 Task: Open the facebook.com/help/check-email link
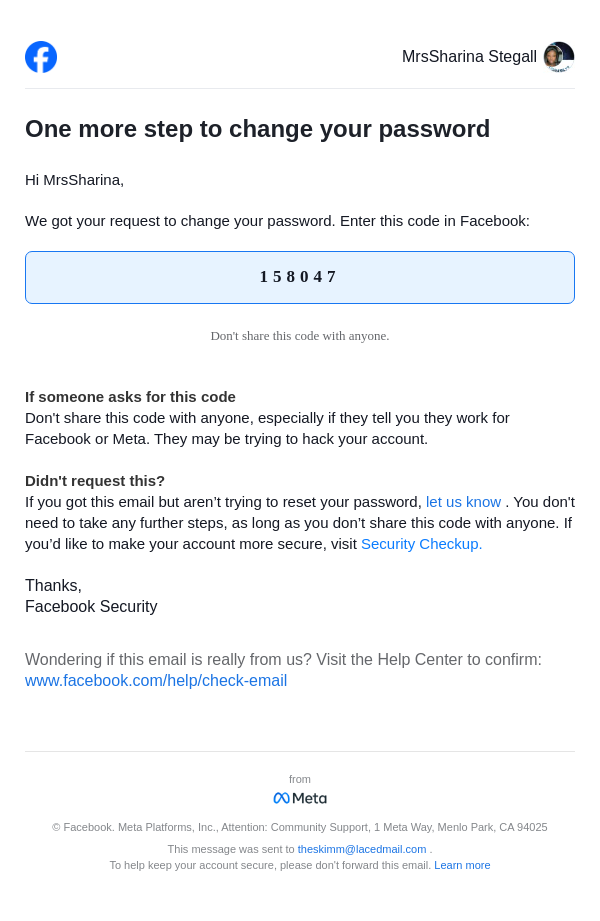point(156,681)
